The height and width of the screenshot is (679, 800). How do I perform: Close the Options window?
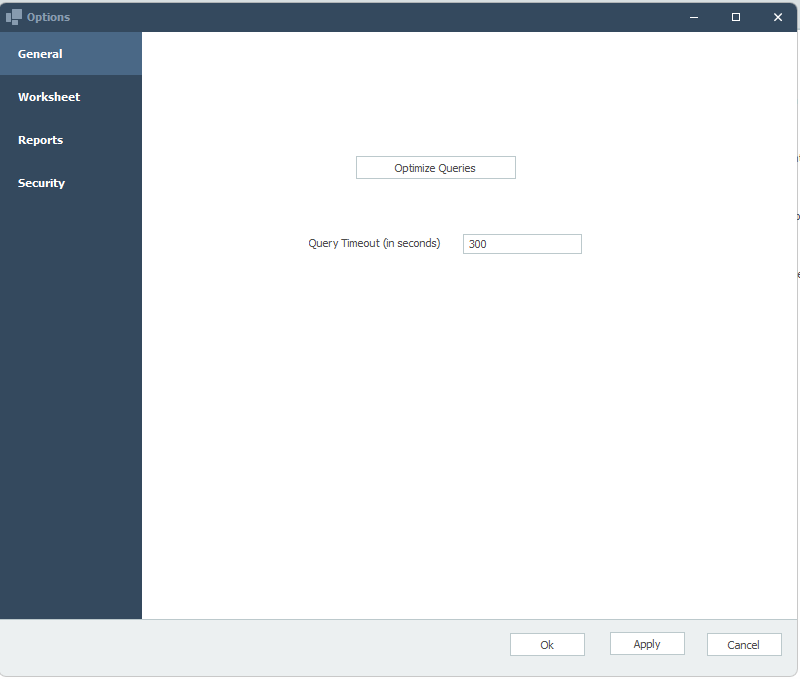(778, 17)
